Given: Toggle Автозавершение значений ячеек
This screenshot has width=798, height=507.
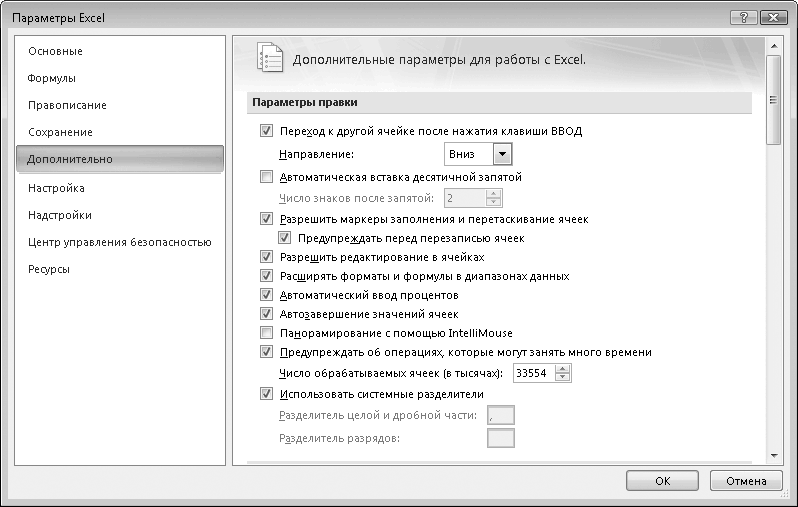Looking at the screenshot, I should [266, 314].
